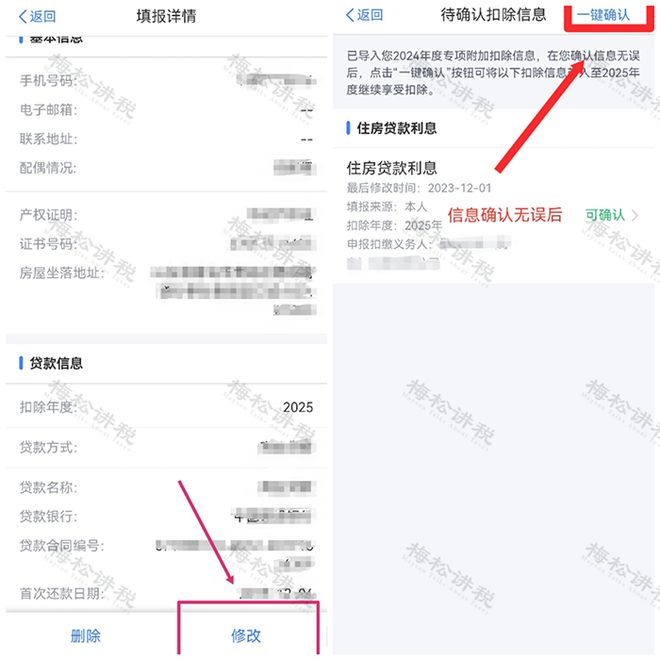
Task: Open the 可确认 status link
Action: [605, 215]
